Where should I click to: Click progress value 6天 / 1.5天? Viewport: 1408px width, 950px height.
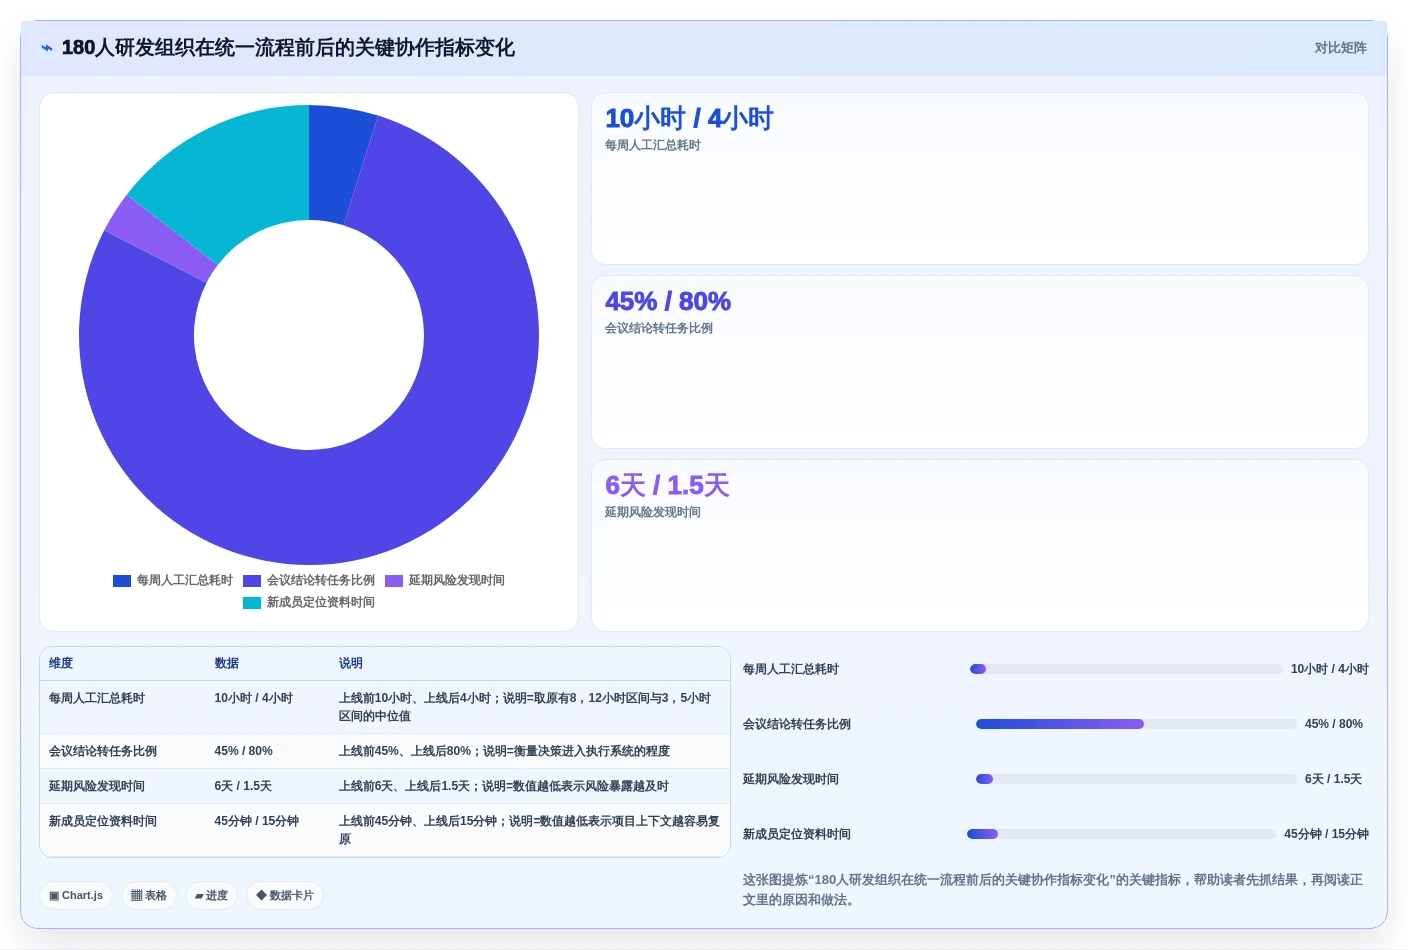1333,780
